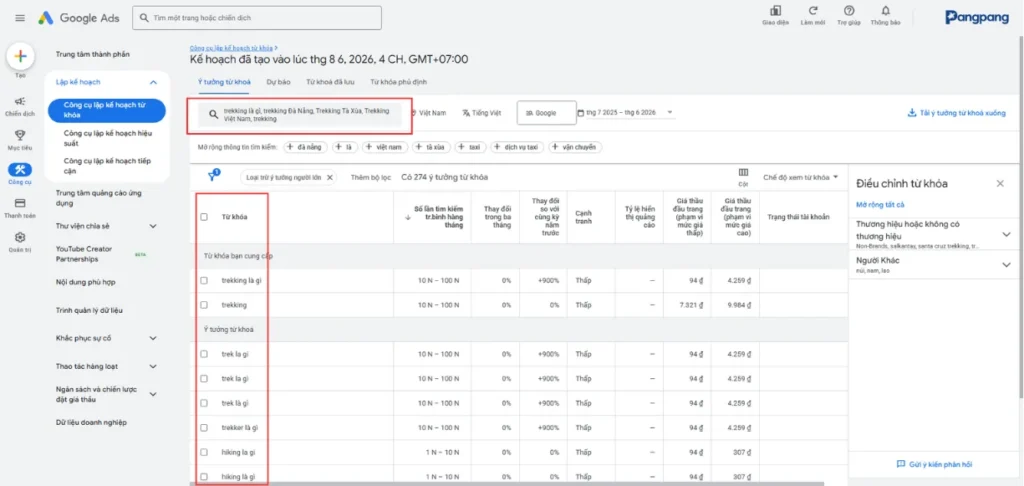Click the keyword input with trekking terms
Image resolution: width=1024 pixels, height=486 pixels.
tap(300, 114)
